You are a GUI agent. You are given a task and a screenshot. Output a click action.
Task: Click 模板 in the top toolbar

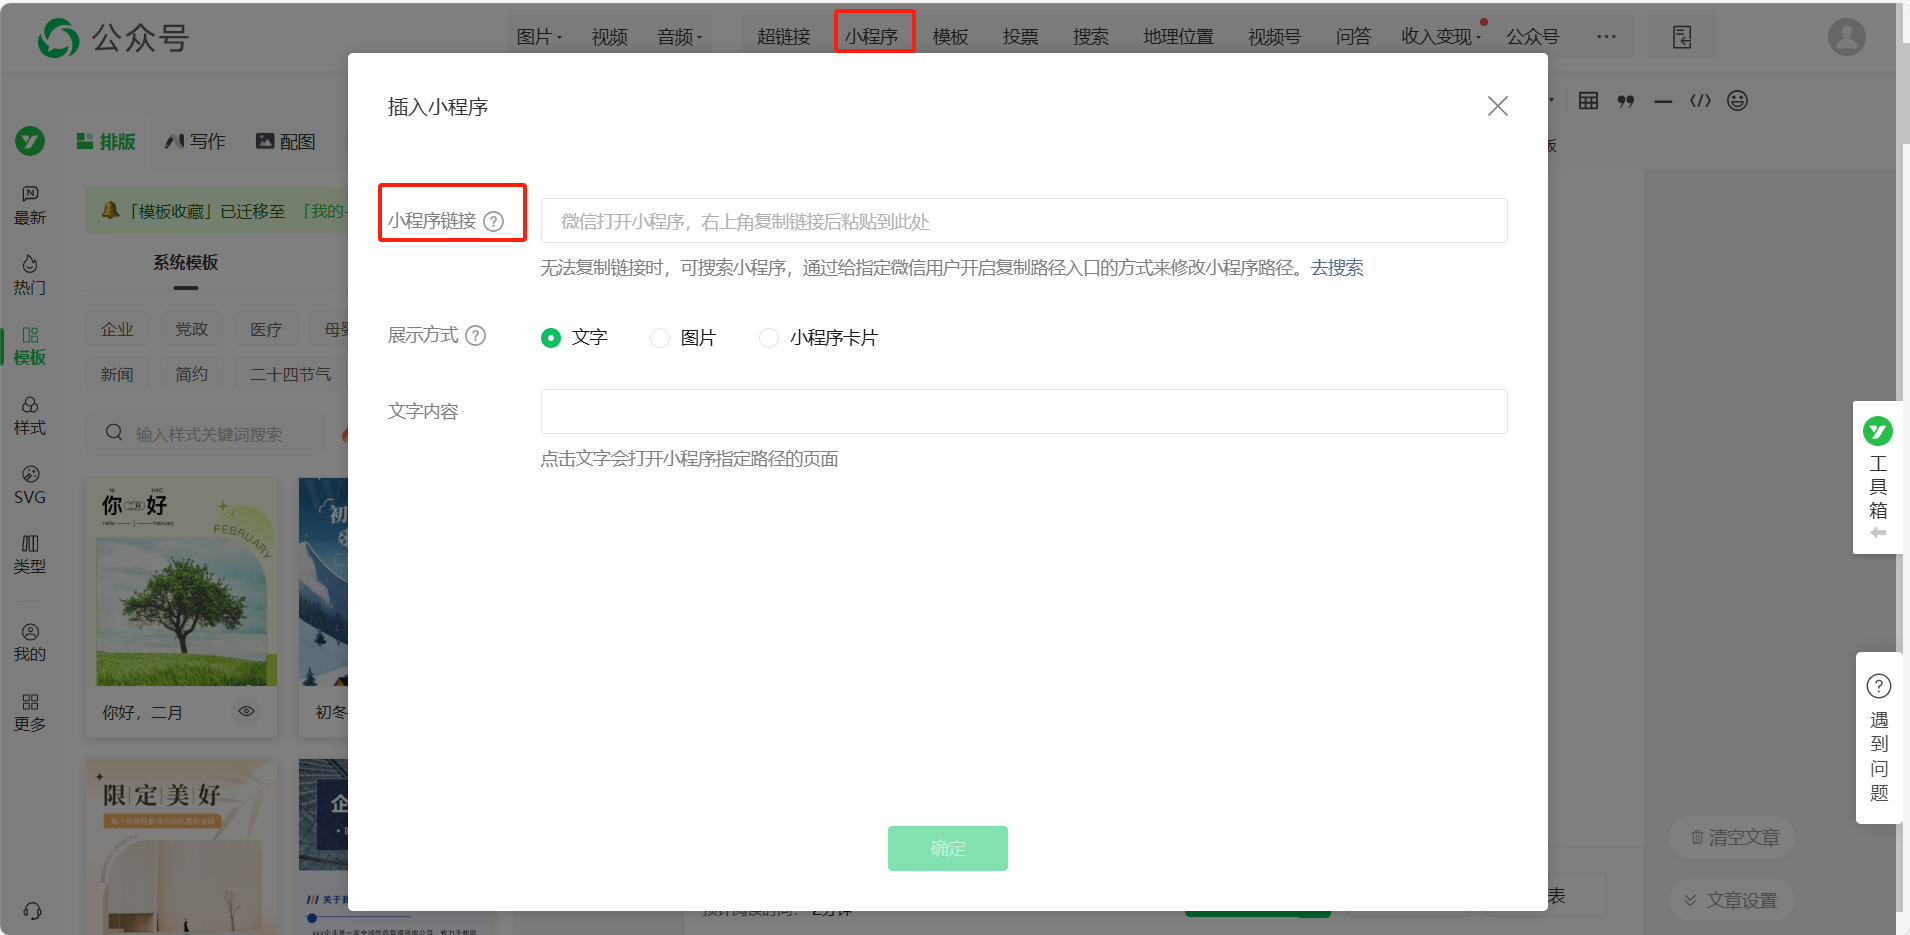(x=950, y=37)
